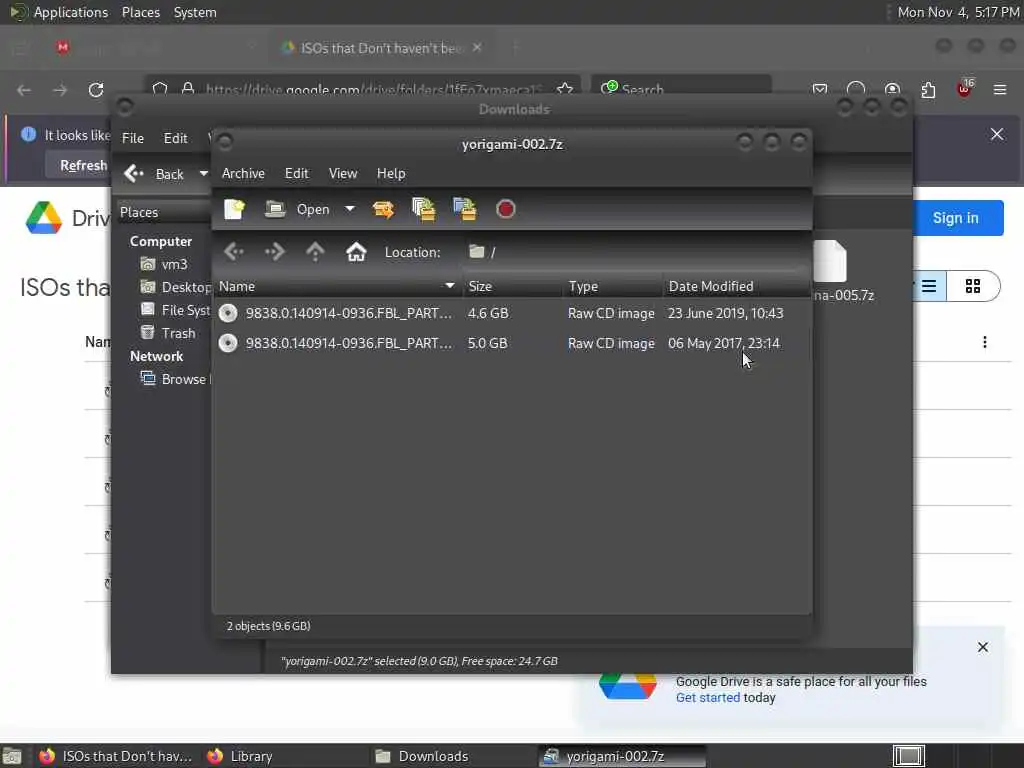Sort archive list by Type column
1024x768 pixels.
613,286
